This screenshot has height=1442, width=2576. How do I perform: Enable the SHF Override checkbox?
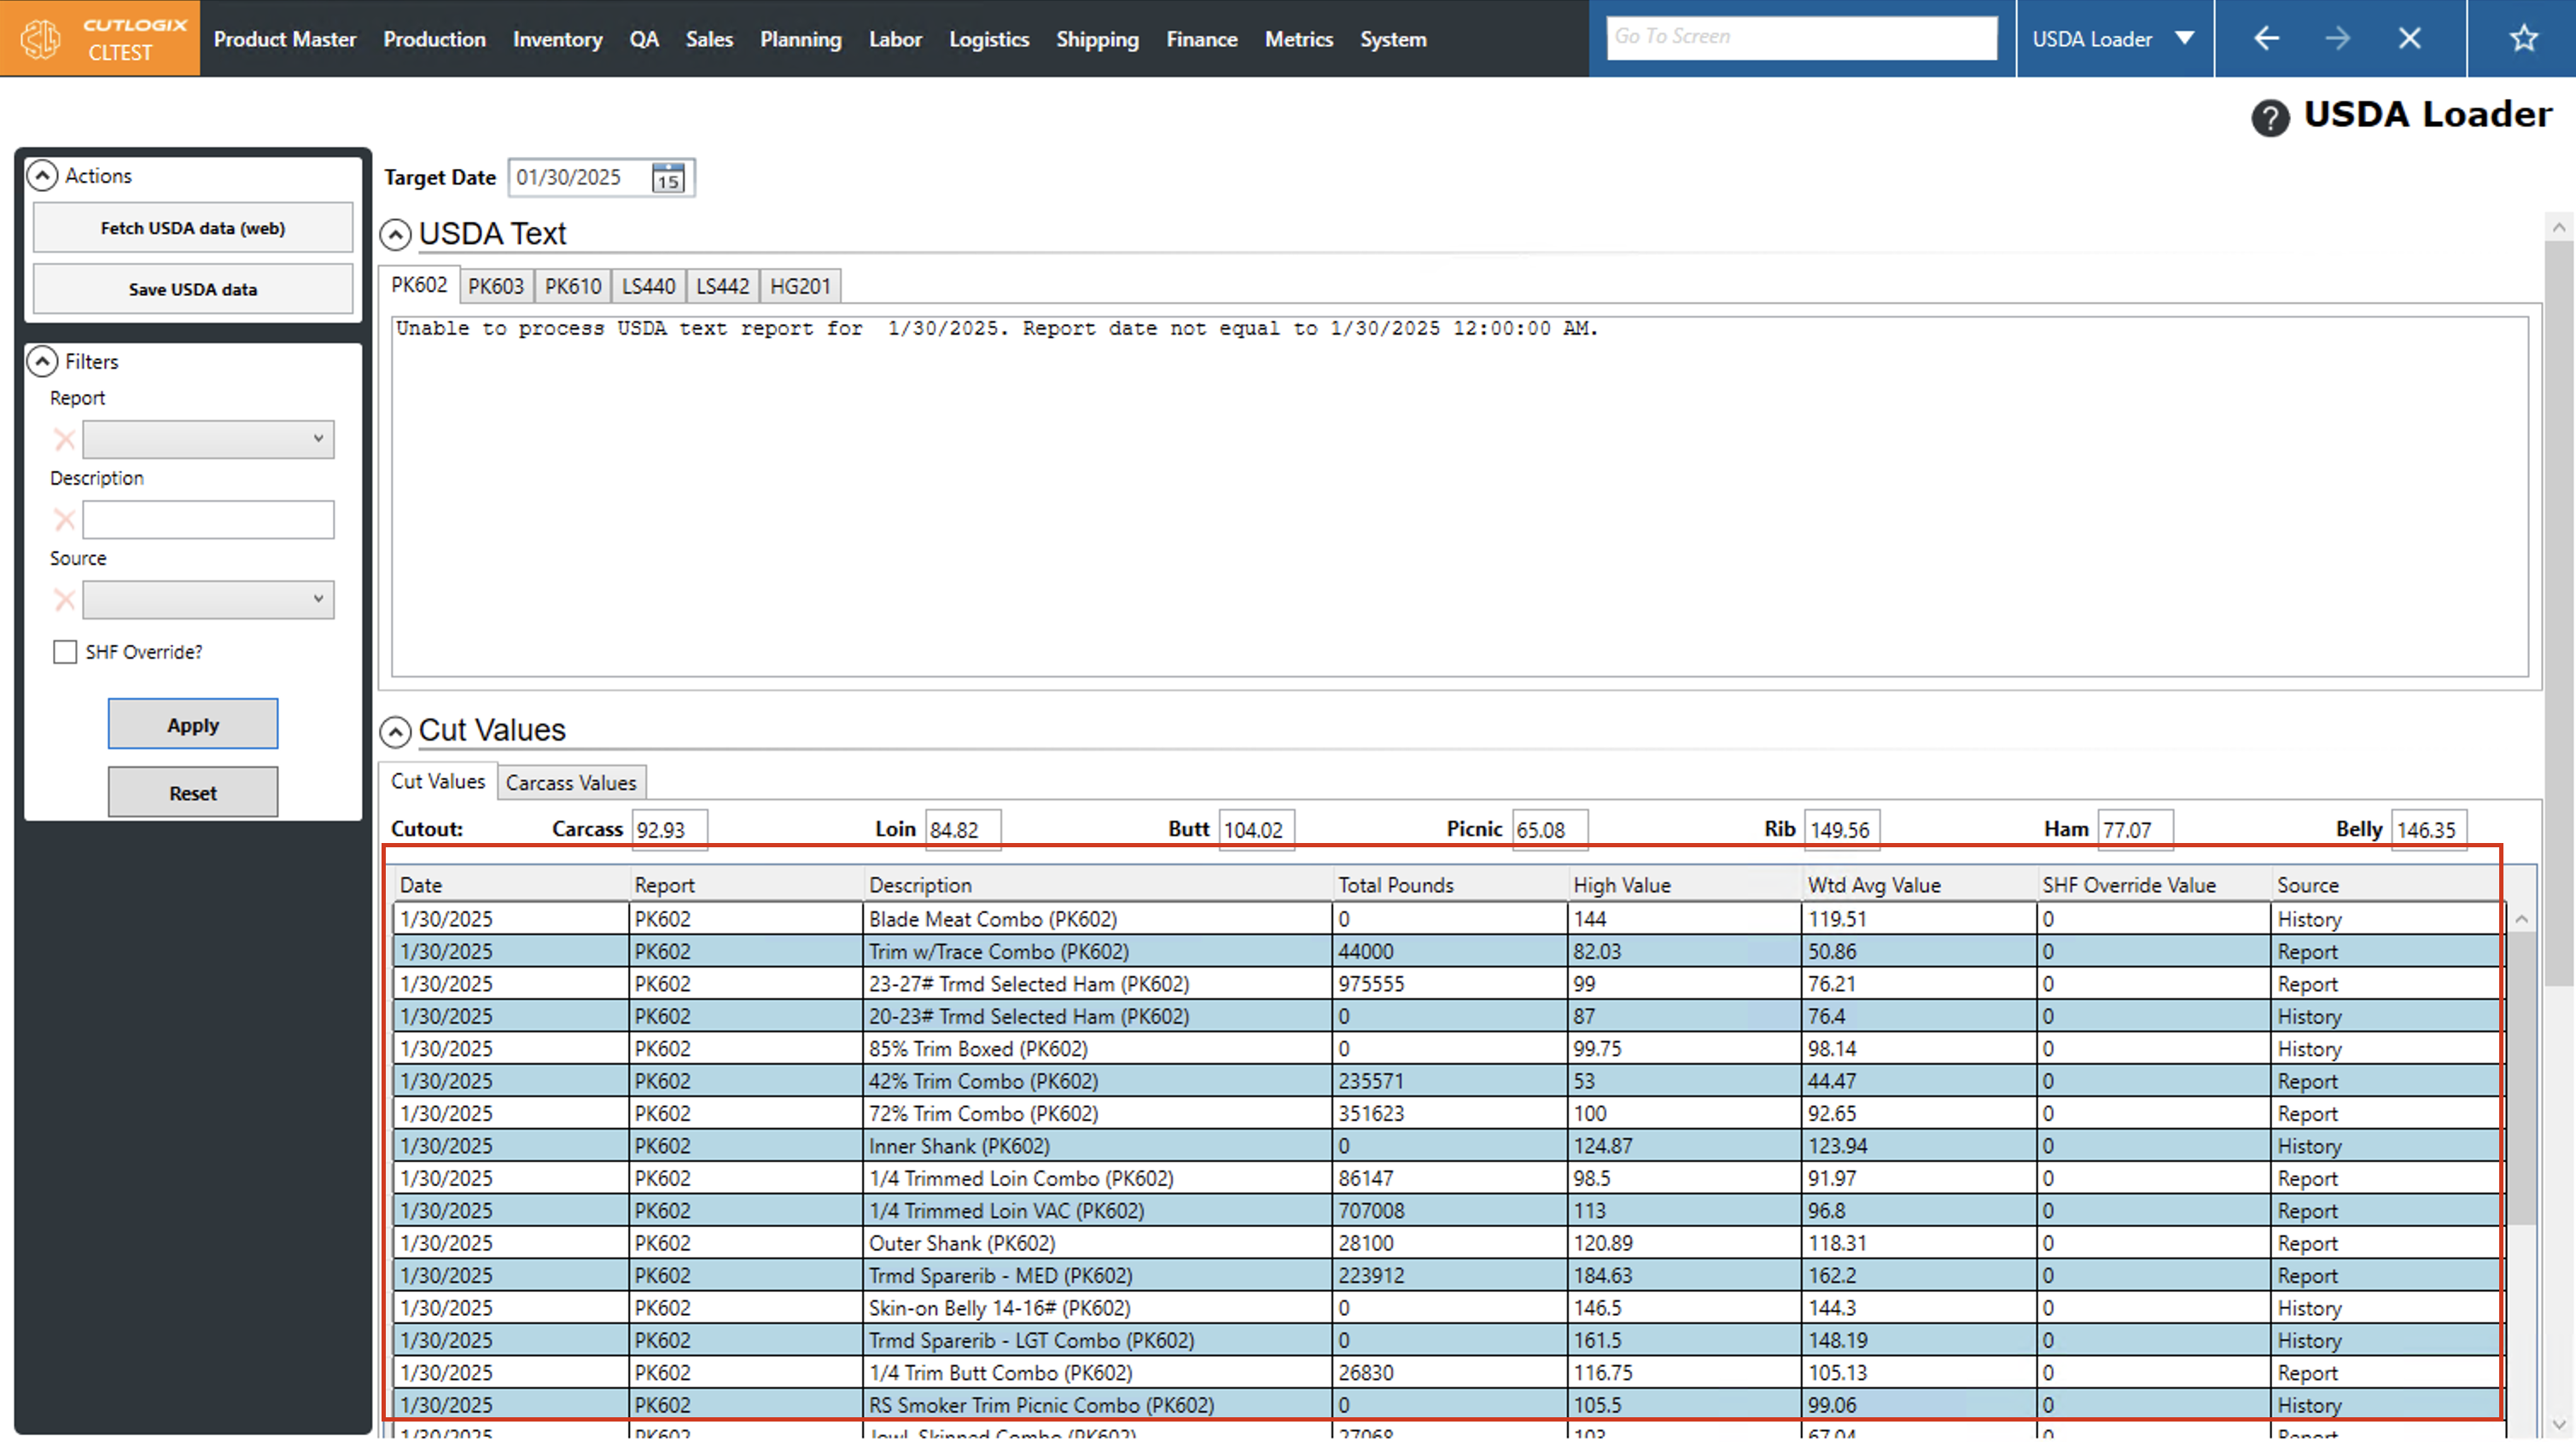65,651
